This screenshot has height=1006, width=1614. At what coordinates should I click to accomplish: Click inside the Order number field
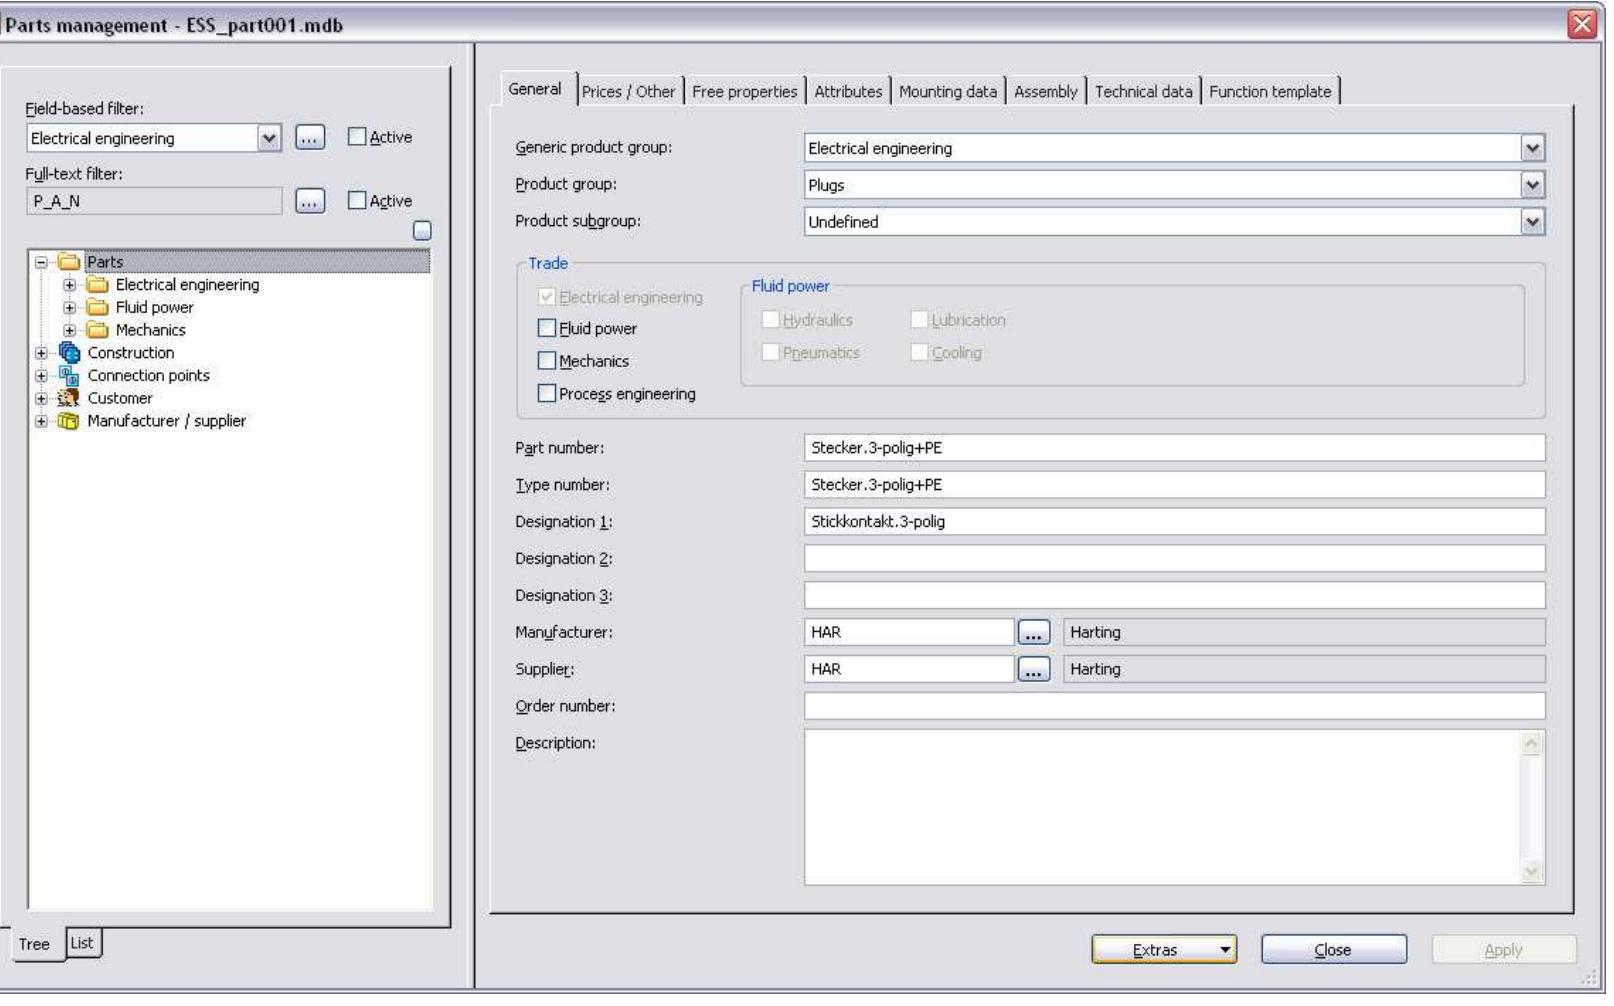coord(1100,706)
